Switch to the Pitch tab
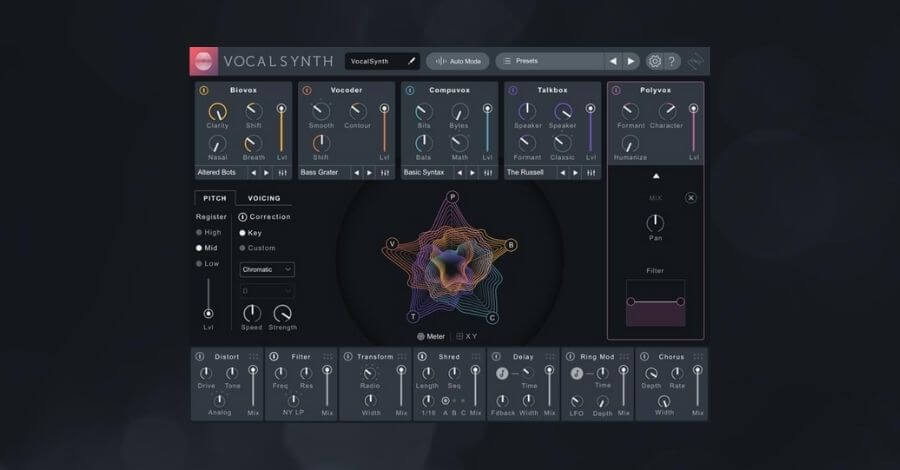The width and height of the screenshot is (900, 470). [215, 198]
